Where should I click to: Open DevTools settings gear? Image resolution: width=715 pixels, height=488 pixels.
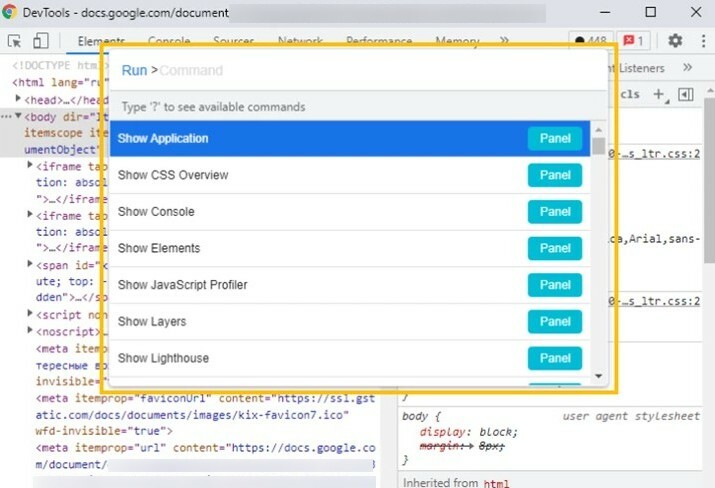pos(675,41)
